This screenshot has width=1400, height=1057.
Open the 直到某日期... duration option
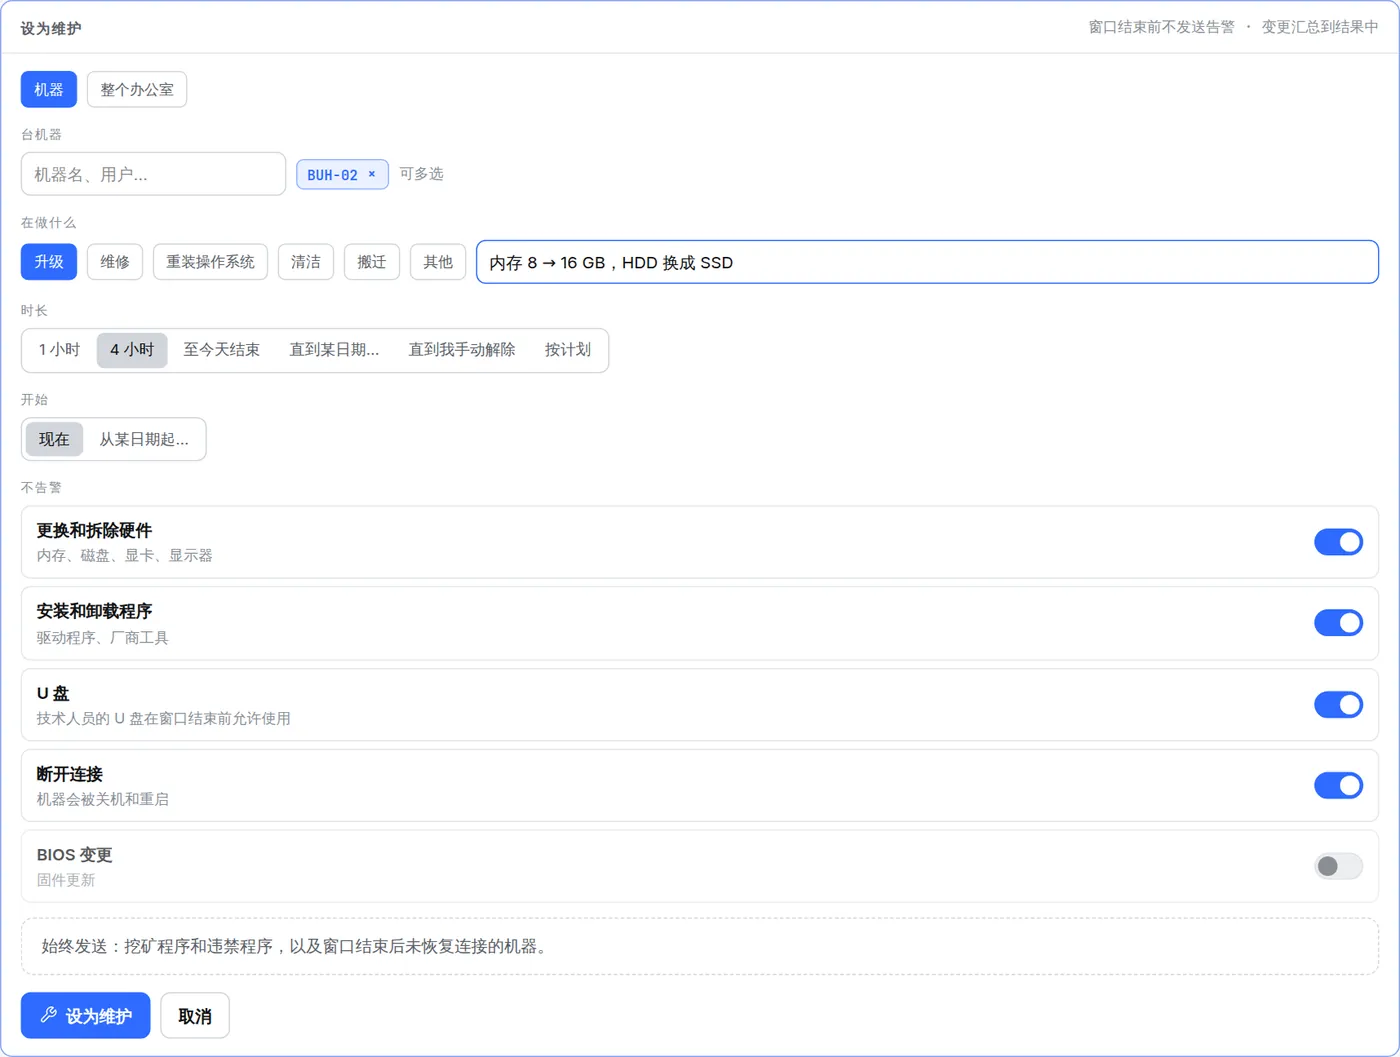click(334, 350)
